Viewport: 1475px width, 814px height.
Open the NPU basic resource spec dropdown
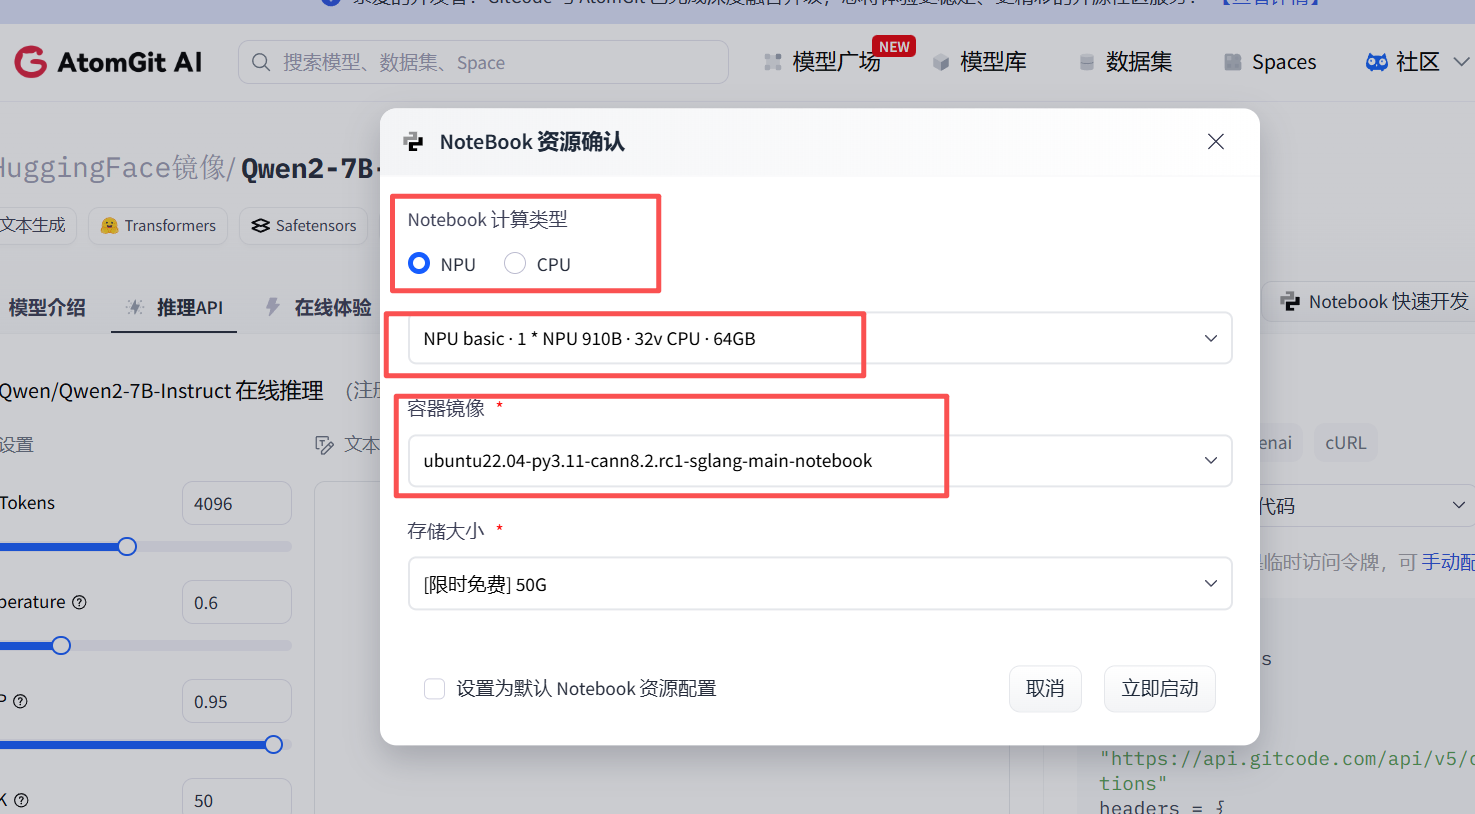(820, 338)
